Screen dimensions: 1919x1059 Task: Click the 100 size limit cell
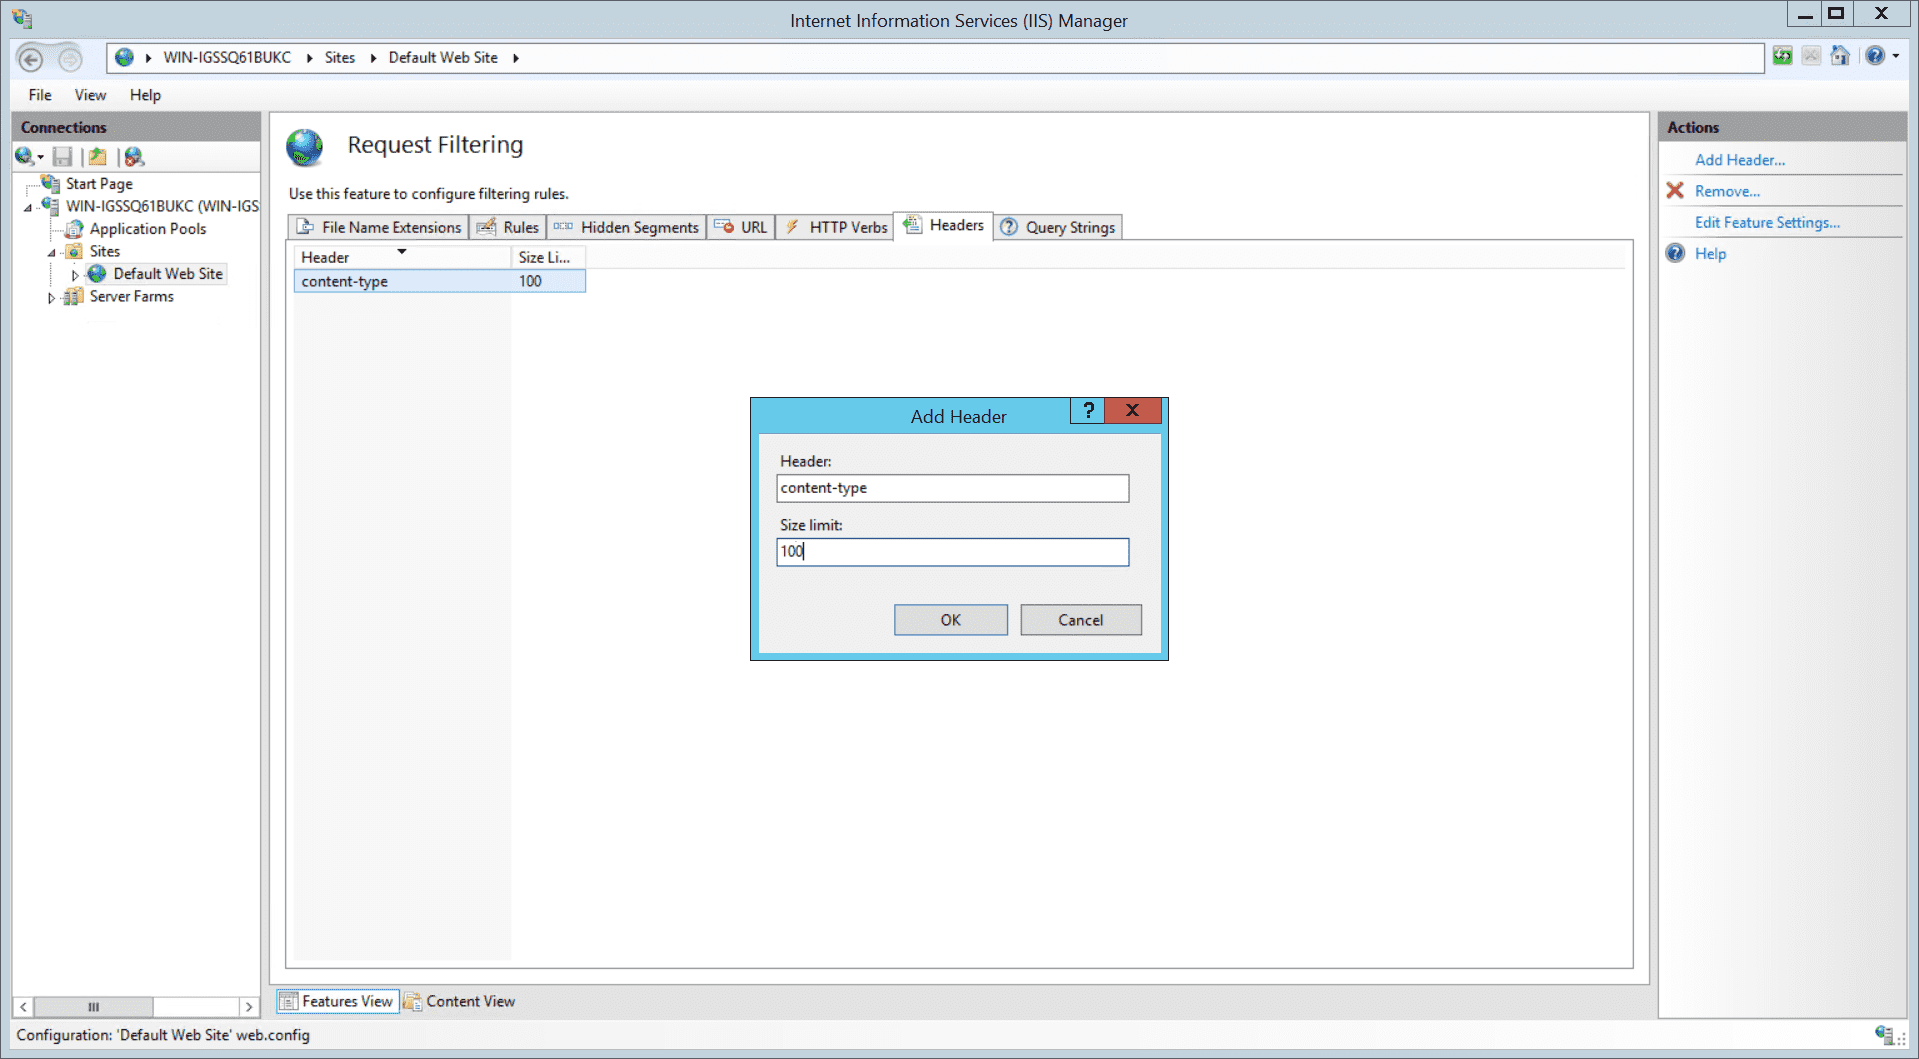[x=548, y=282]
